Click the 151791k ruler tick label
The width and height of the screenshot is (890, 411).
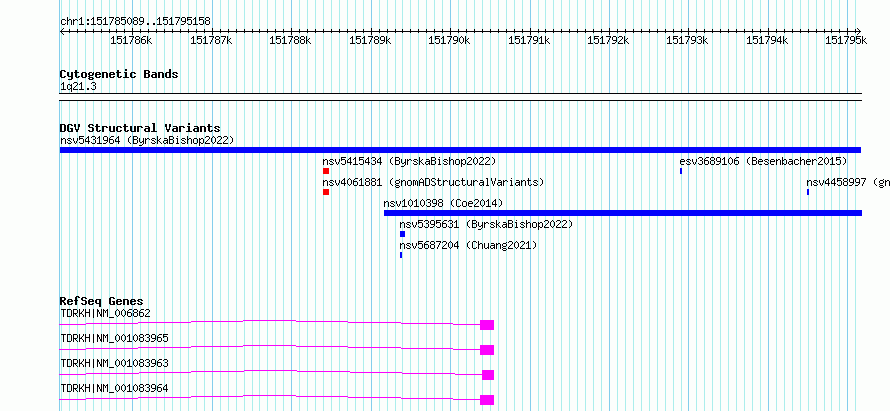tap(529, 40)
